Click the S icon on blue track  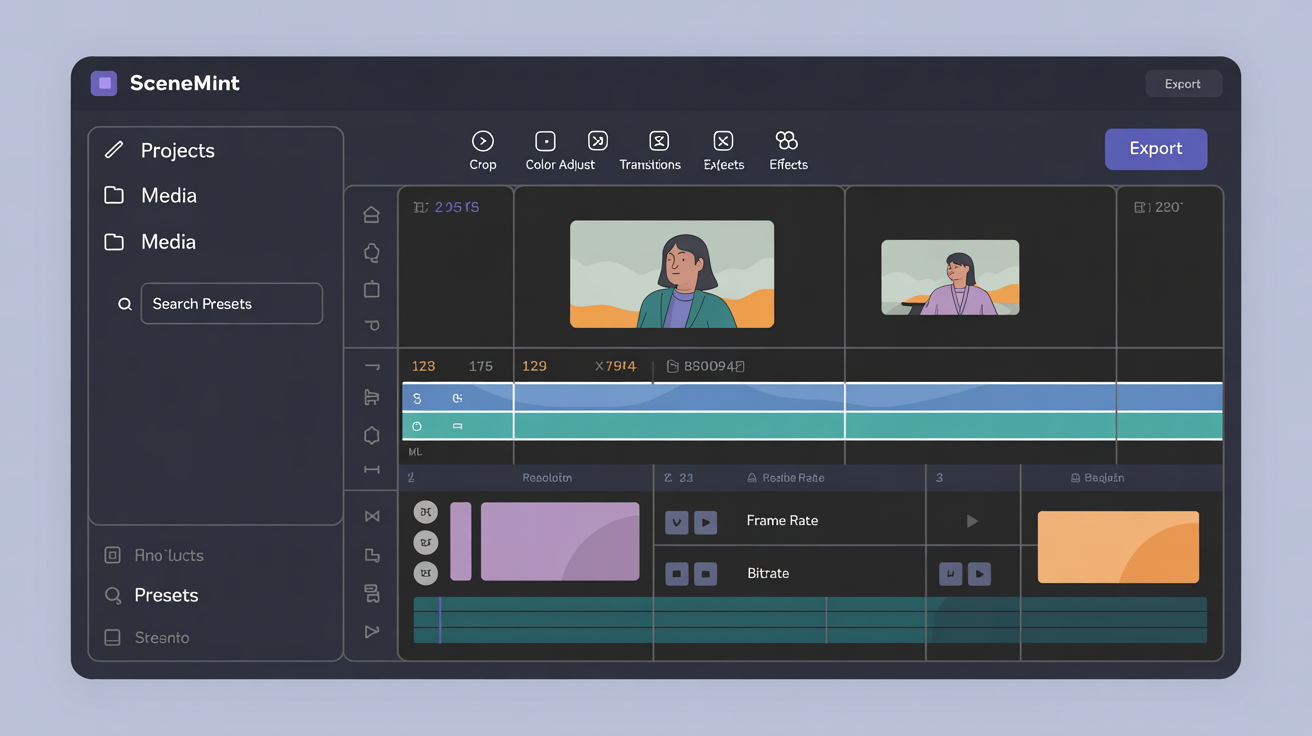click(417, 398)
